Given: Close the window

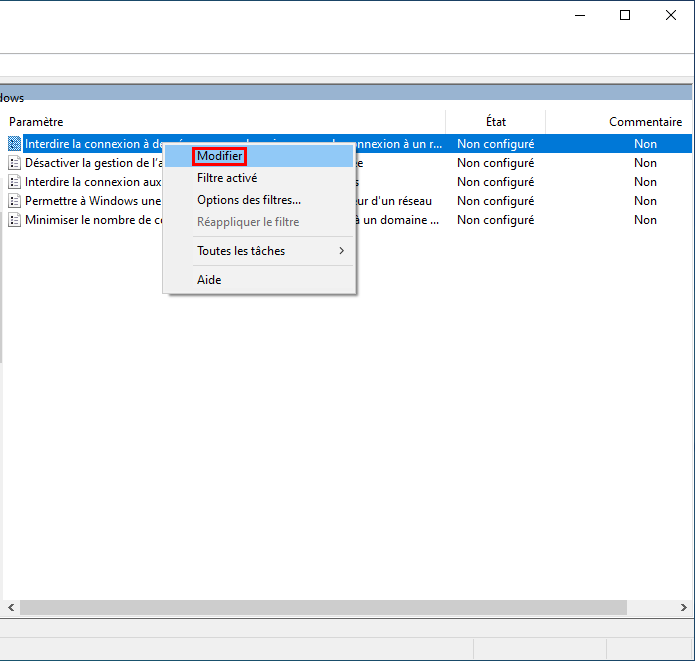Looking at the screenshot, I should 671,15.
